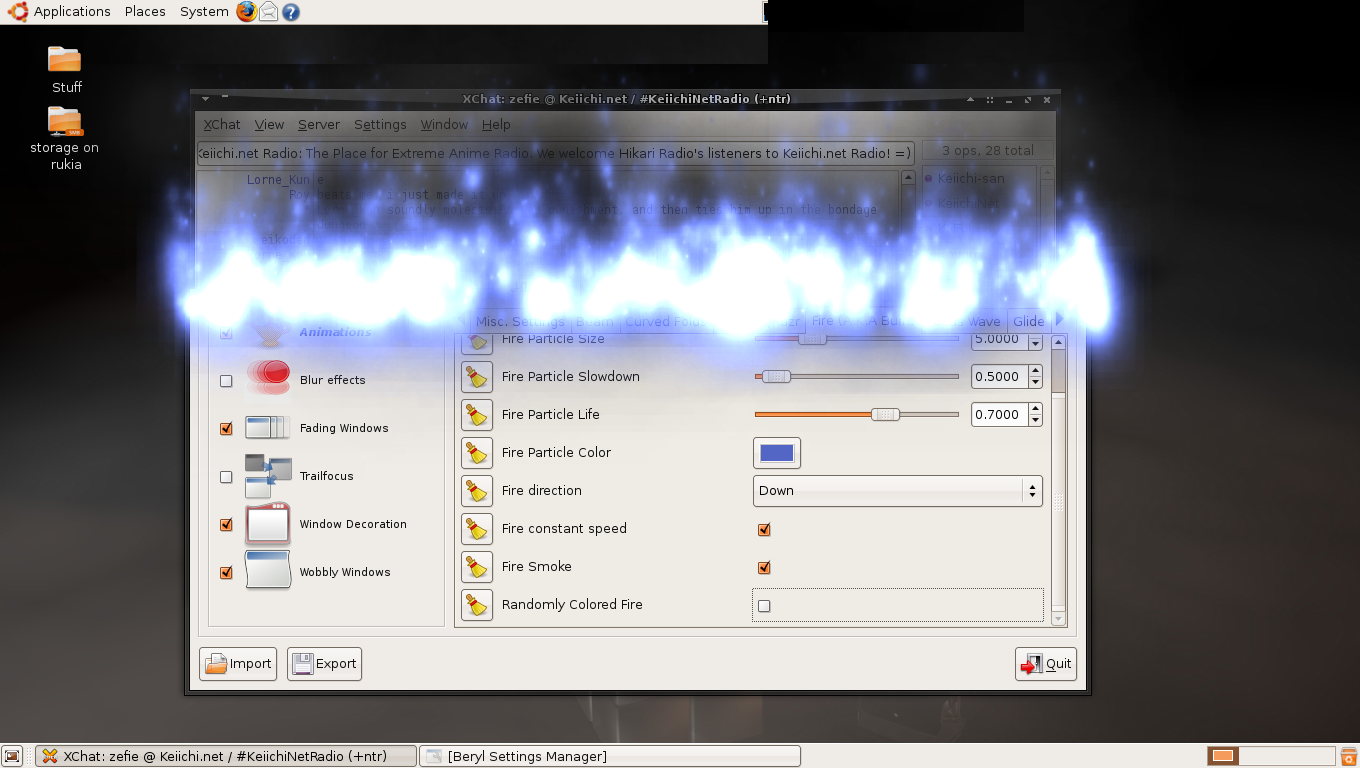This screenshot has width=1360, height=768.
Task: Launch Firefox from the top panel
Action: pos(246,12)
